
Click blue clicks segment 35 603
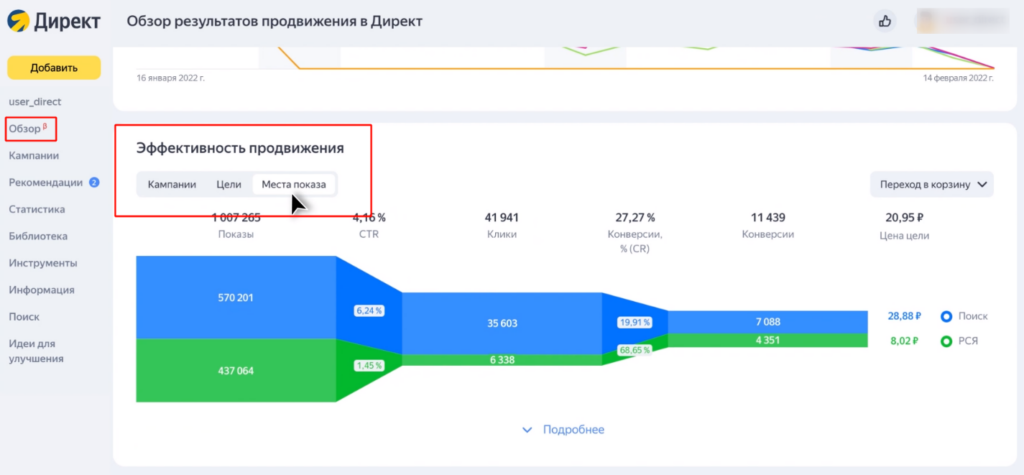(x=502, y=323)
